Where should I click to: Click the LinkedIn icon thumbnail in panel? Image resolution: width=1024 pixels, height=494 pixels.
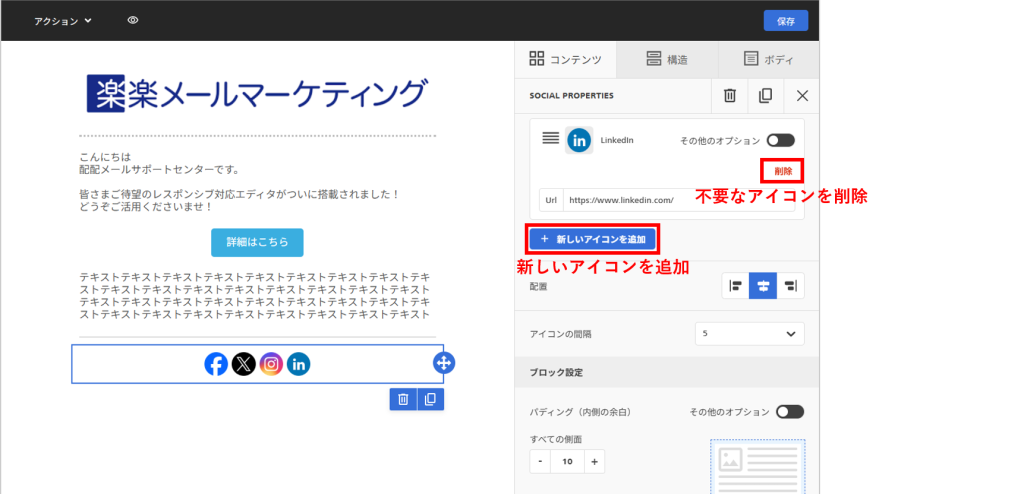579,140
